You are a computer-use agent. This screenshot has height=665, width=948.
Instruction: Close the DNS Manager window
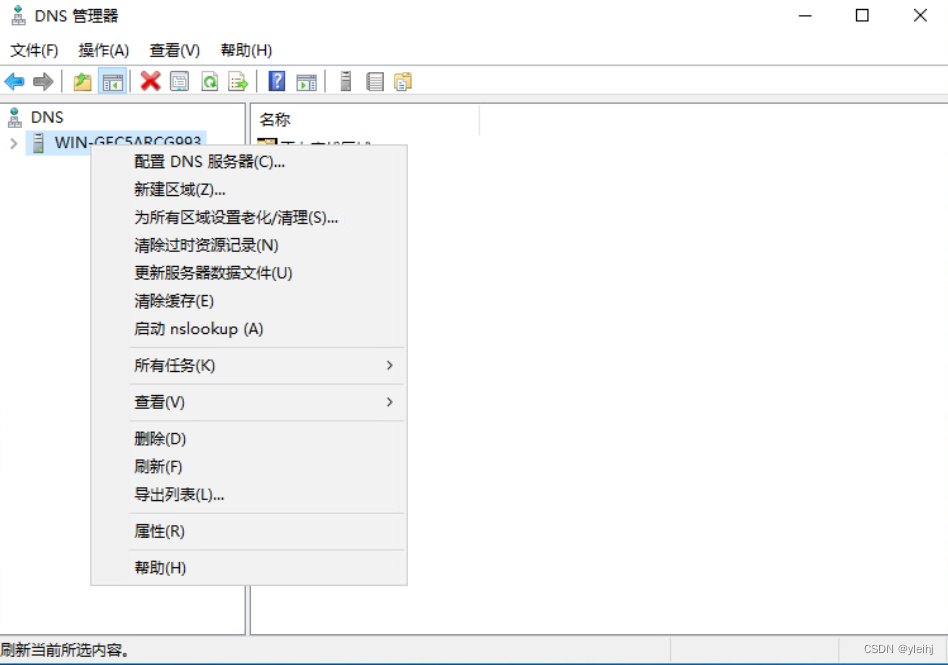[x=920, y=16]
